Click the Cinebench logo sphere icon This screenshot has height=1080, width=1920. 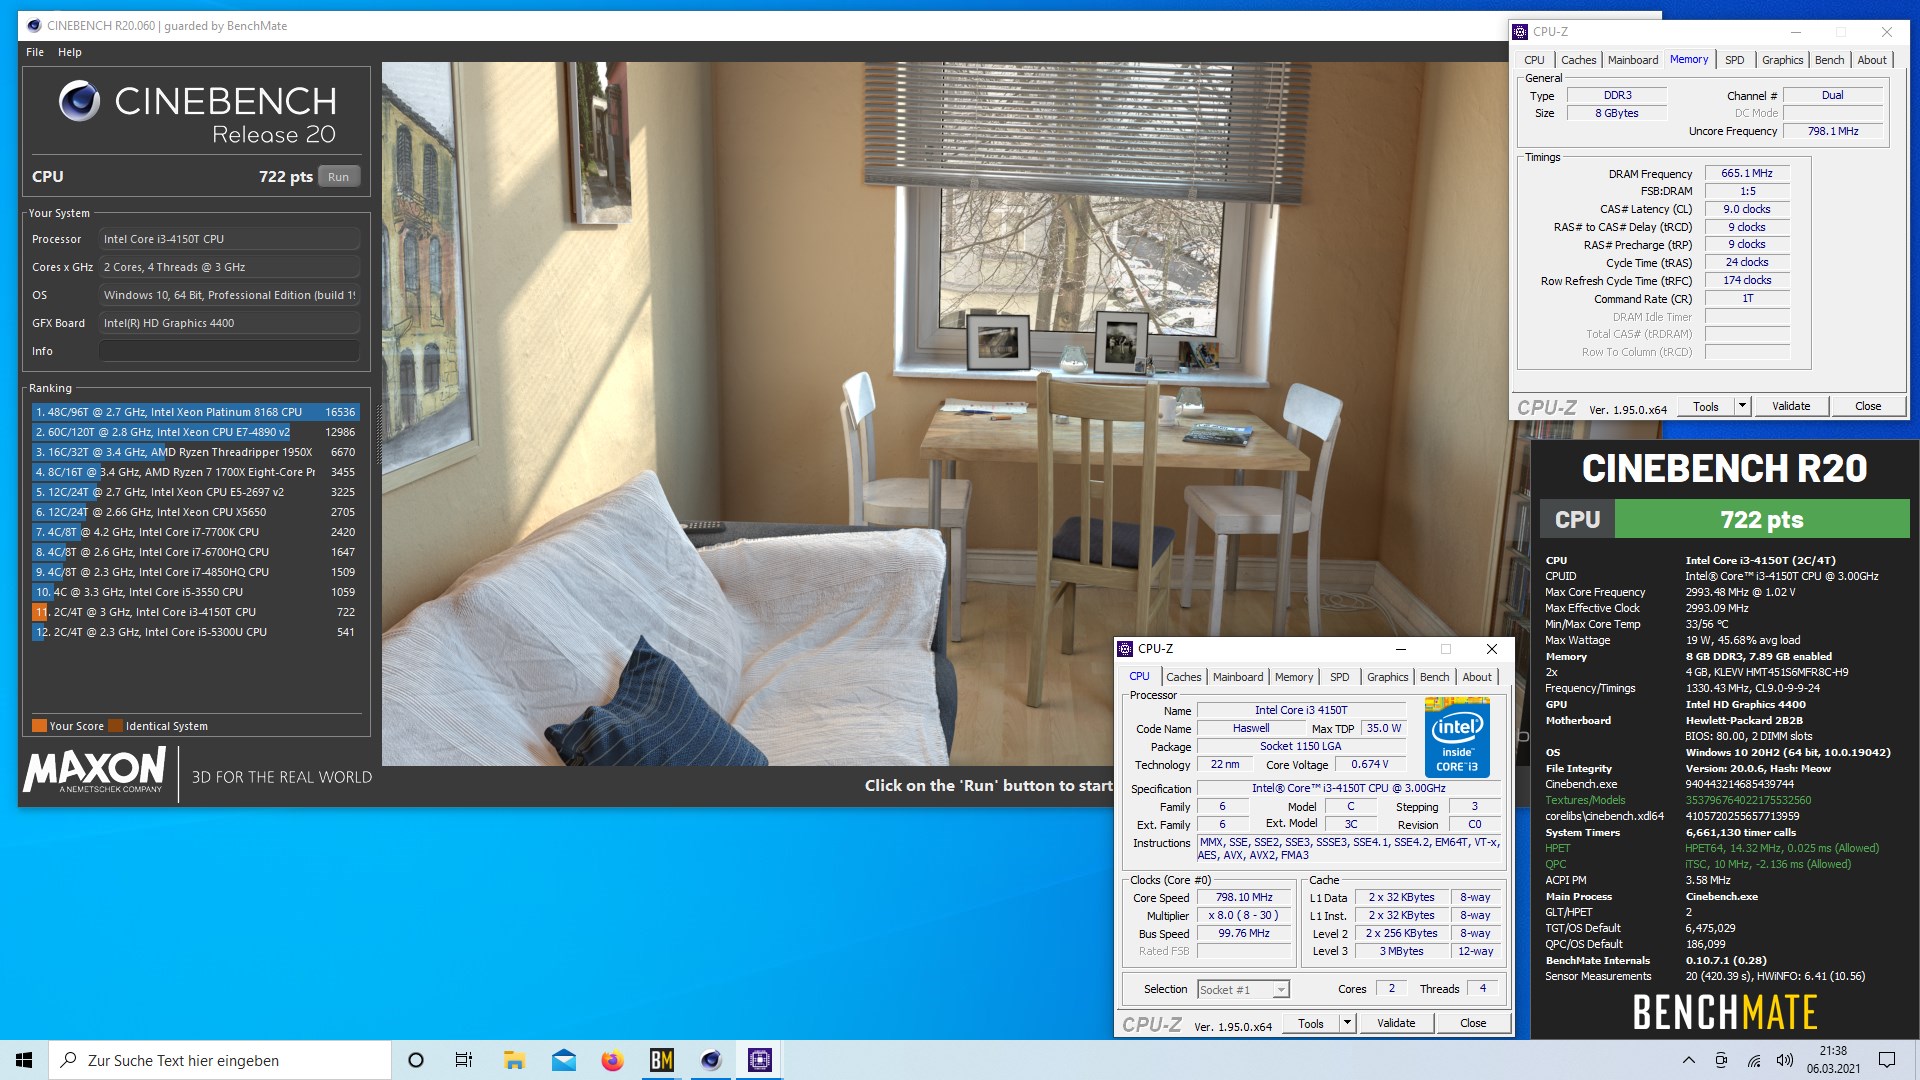(x=79, y=101)
